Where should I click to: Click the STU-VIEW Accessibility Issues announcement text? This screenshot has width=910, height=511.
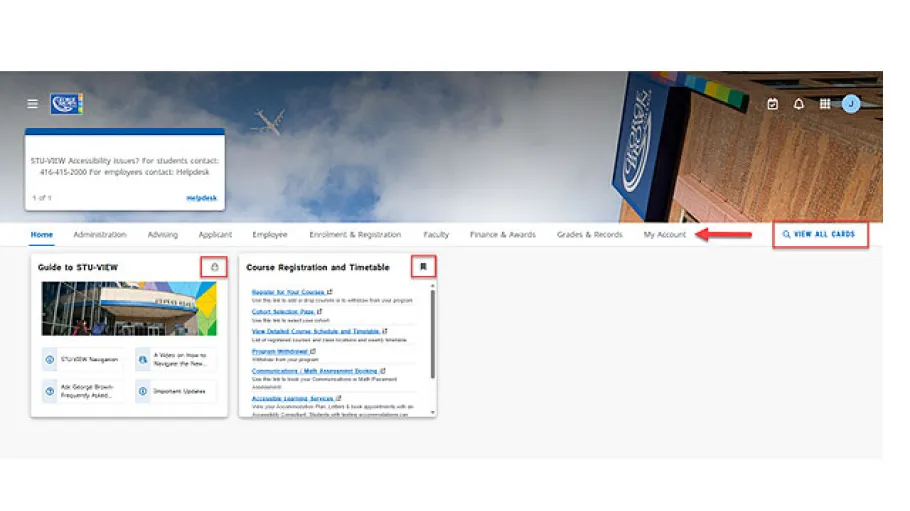[125, 166]
